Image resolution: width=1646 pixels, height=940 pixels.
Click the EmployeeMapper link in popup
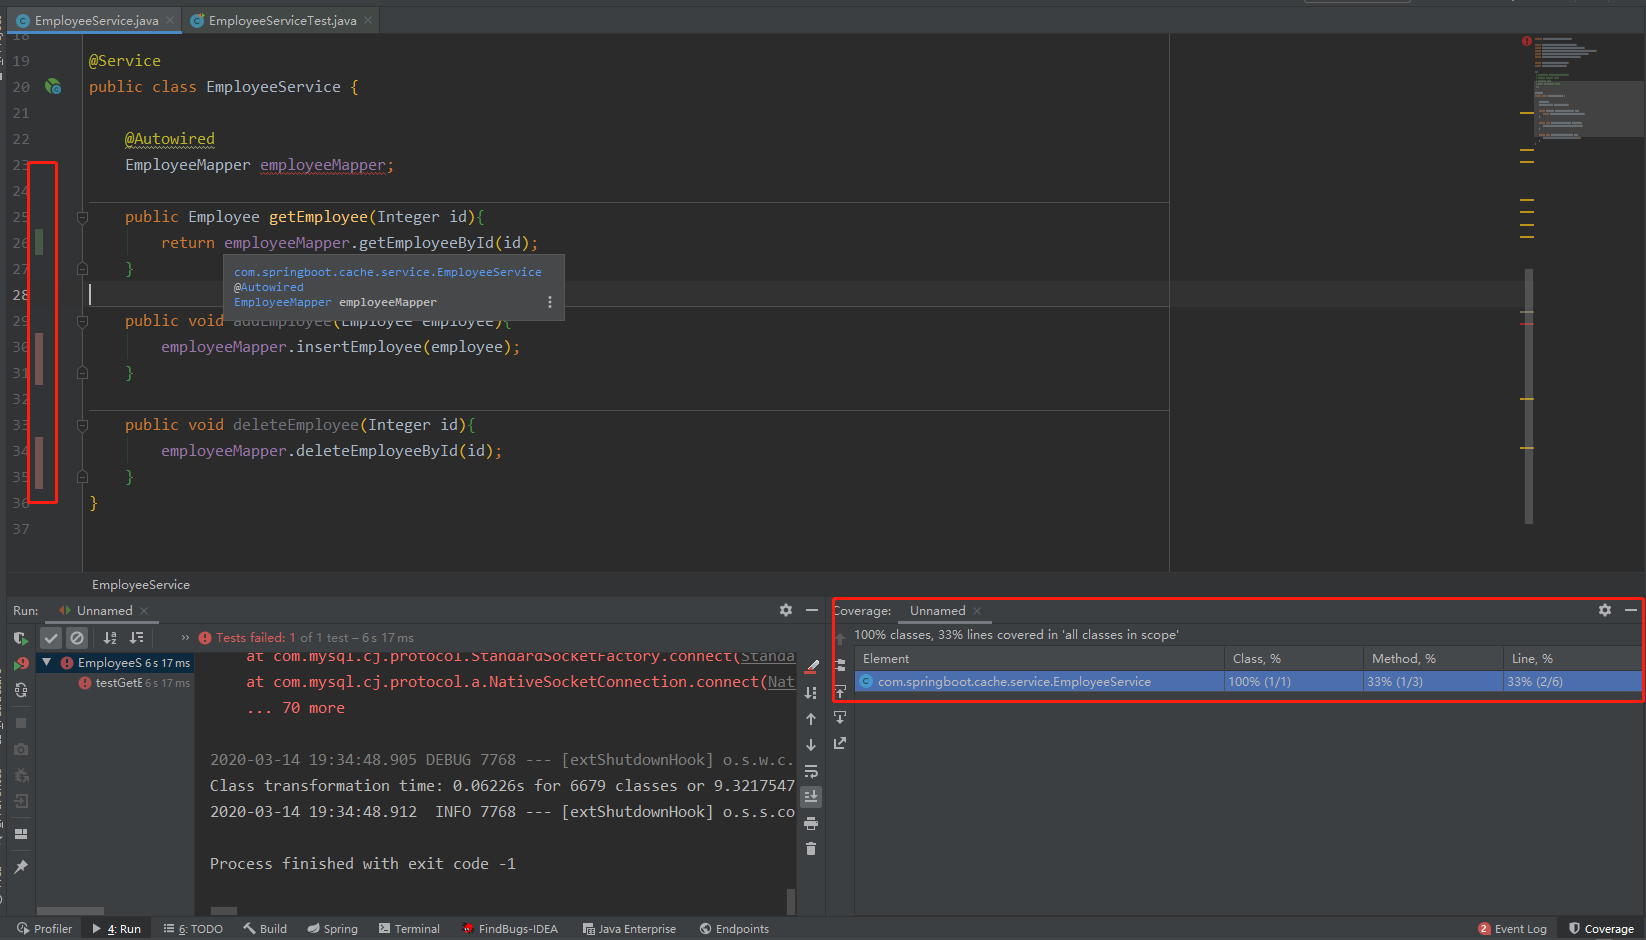point(282,302)
